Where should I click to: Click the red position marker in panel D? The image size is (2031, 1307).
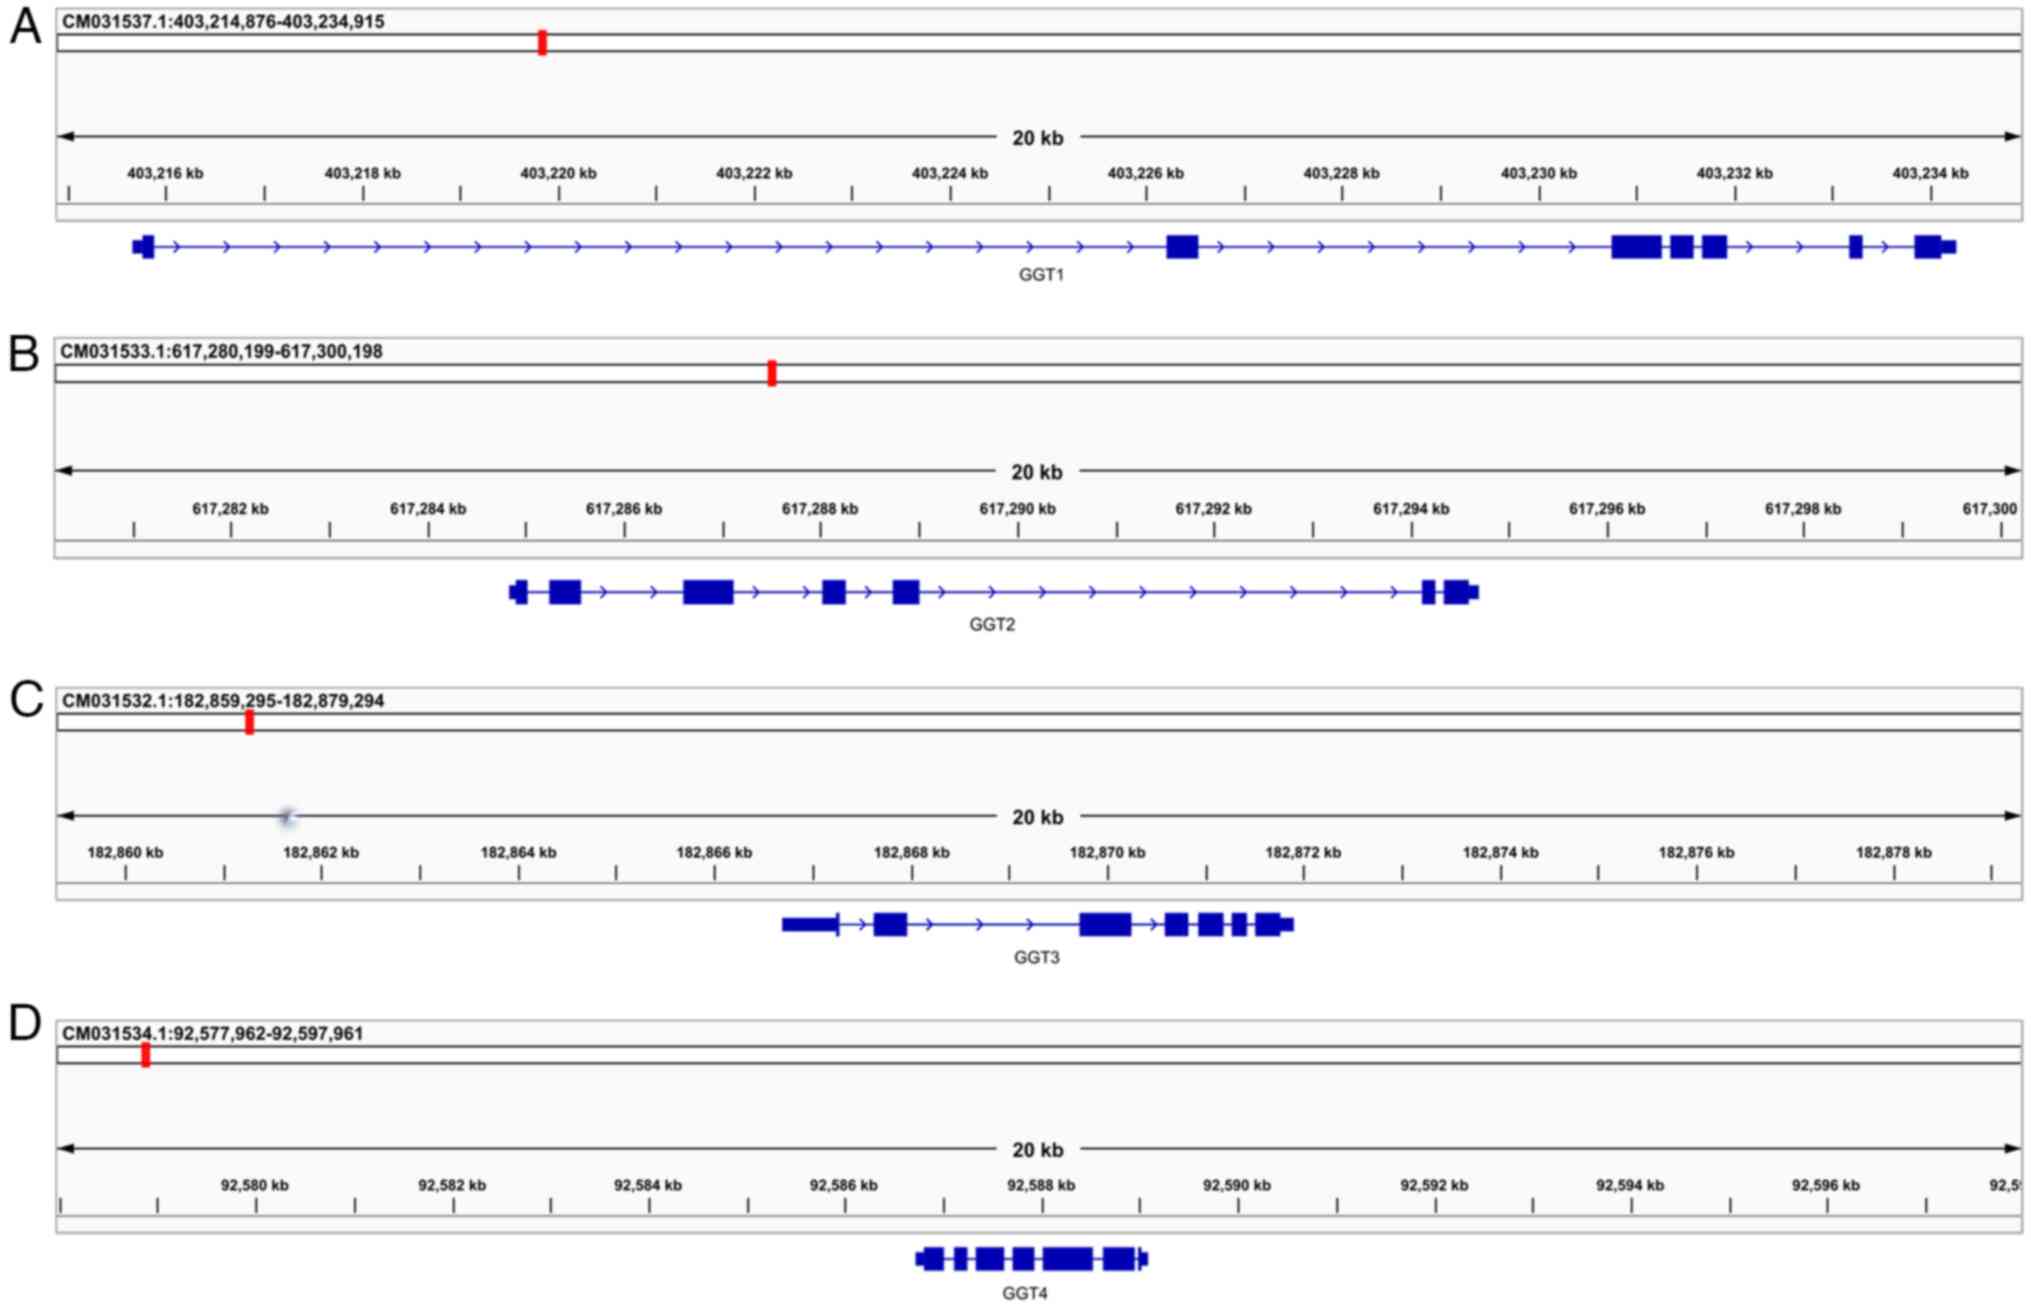(x=145, y=1054)
